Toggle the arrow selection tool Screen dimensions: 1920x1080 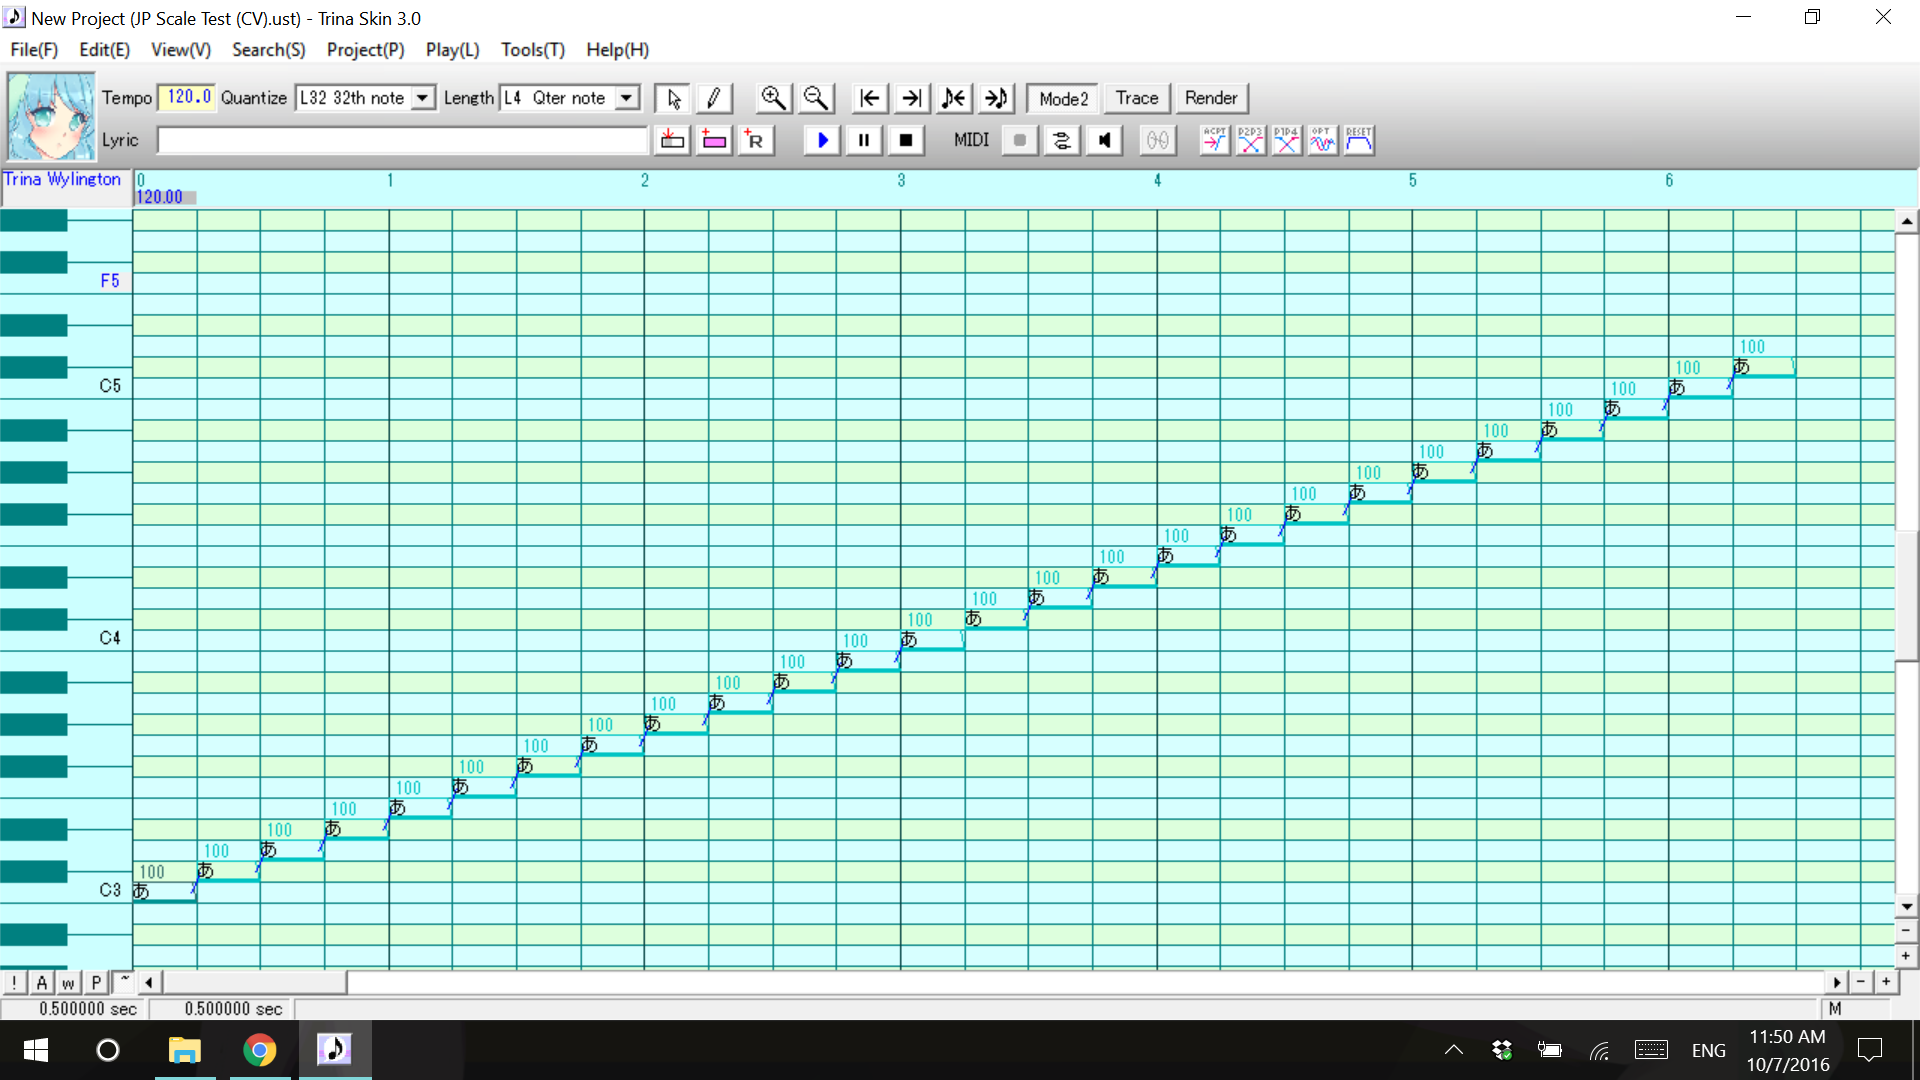pos(673,98)
